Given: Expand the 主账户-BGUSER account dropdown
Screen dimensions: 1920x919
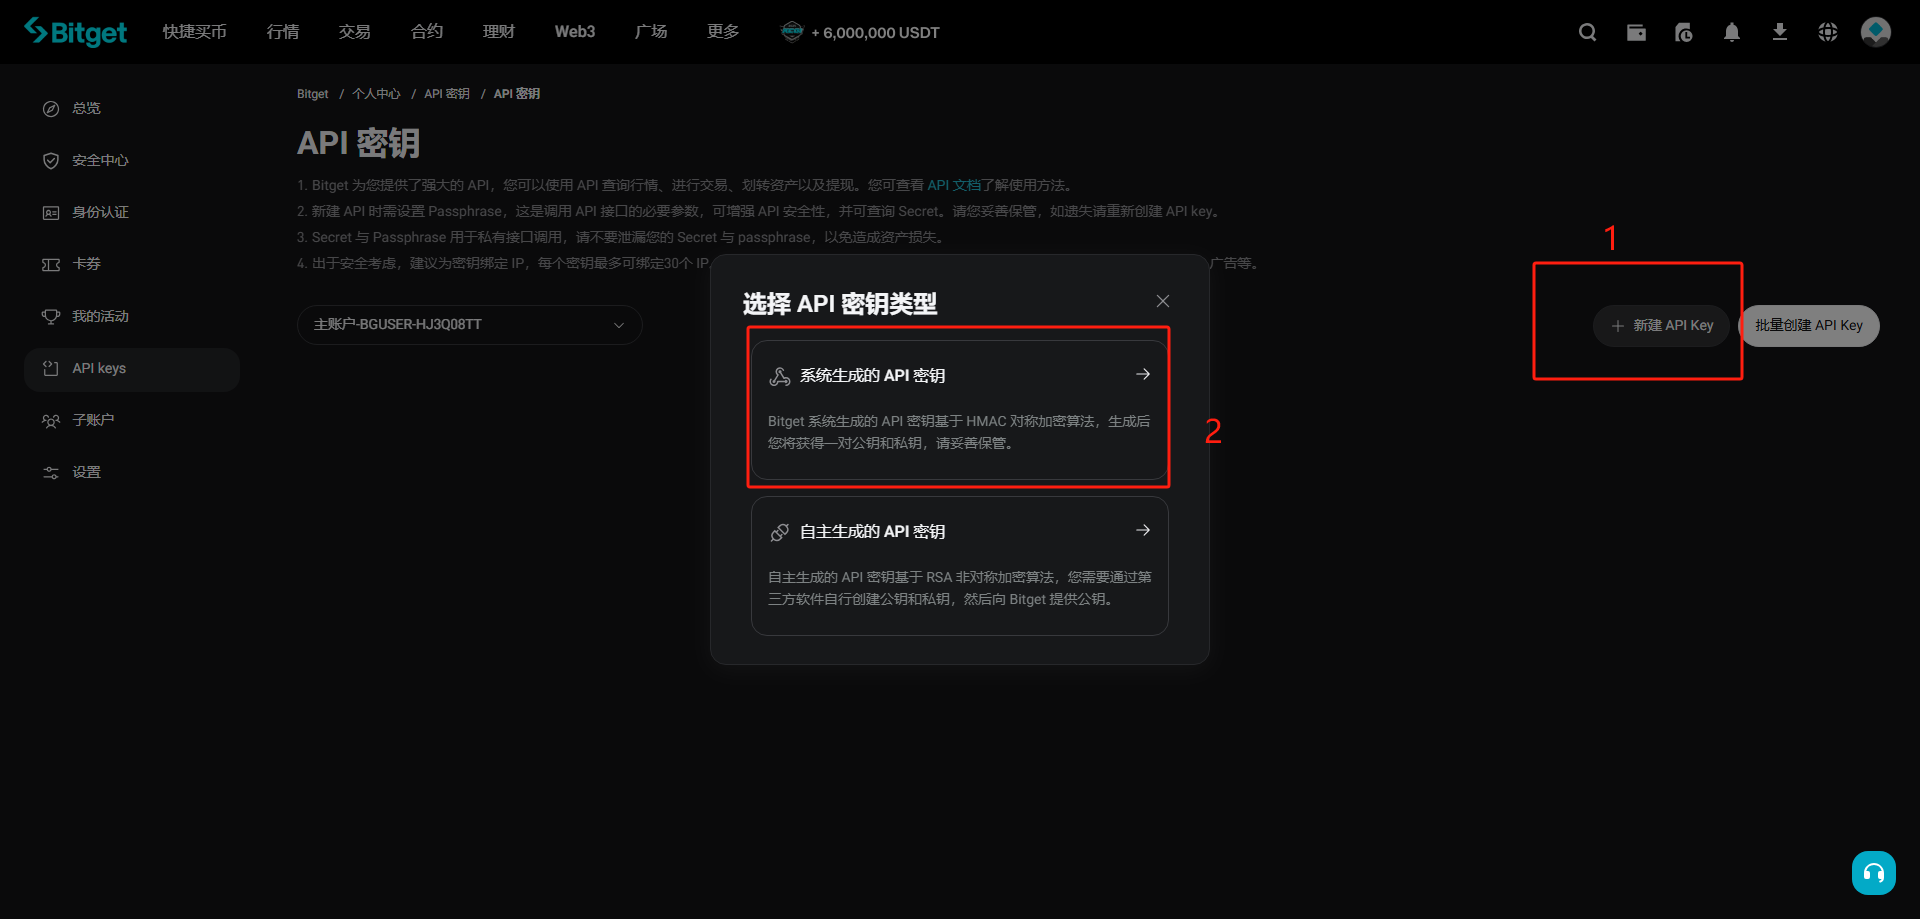Looking at the screenshot, I should click(470, 325).
